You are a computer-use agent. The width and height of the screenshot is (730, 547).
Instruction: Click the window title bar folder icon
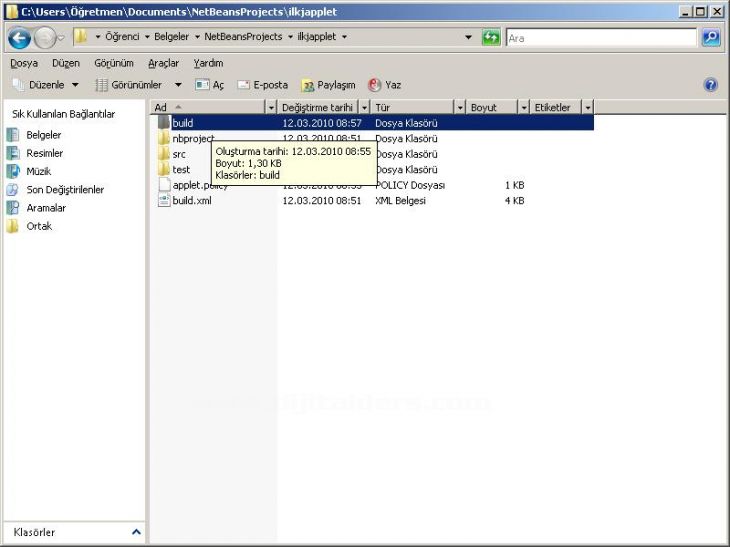point(11,12)
